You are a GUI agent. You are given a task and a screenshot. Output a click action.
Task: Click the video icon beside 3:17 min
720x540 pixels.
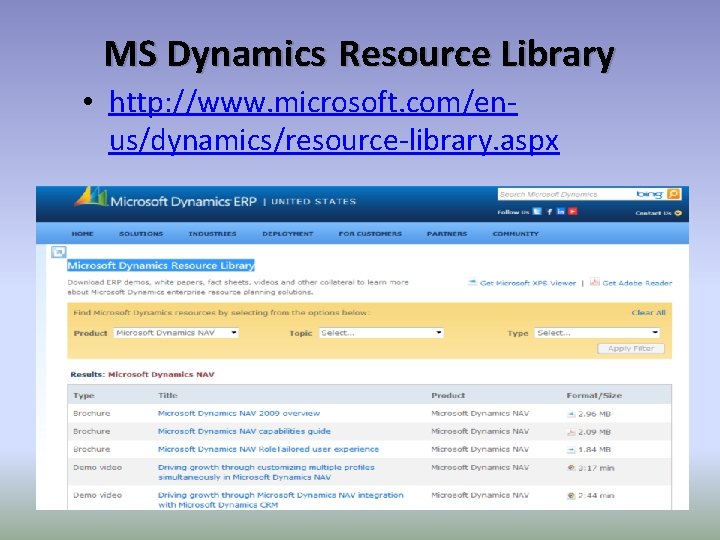571,468
